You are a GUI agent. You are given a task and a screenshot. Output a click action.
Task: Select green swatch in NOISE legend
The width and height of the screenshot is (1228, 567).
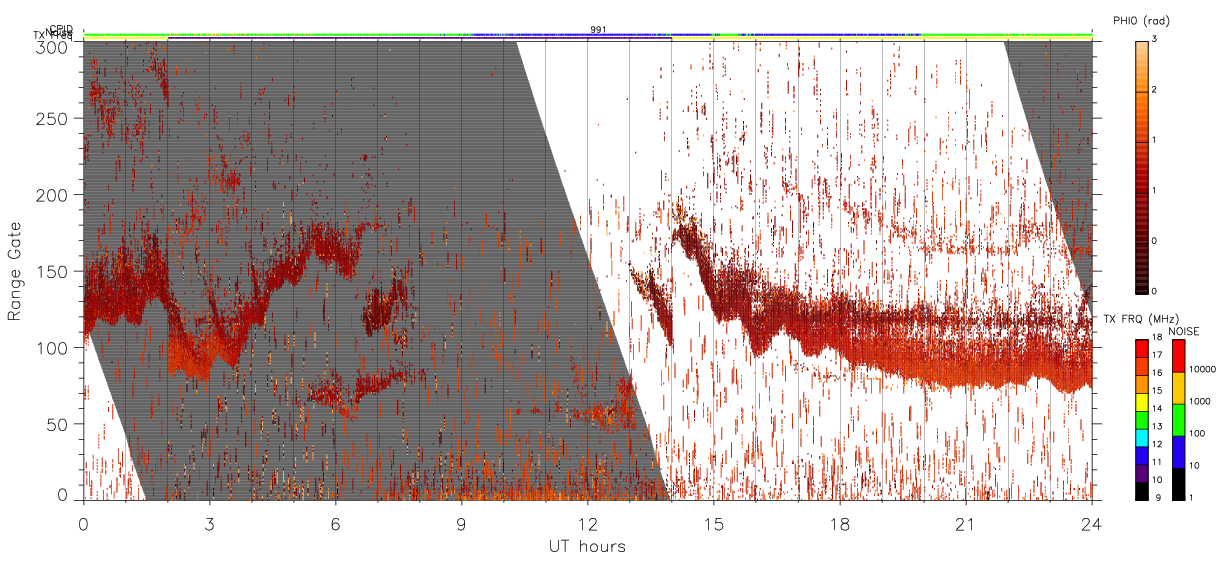1178,419
